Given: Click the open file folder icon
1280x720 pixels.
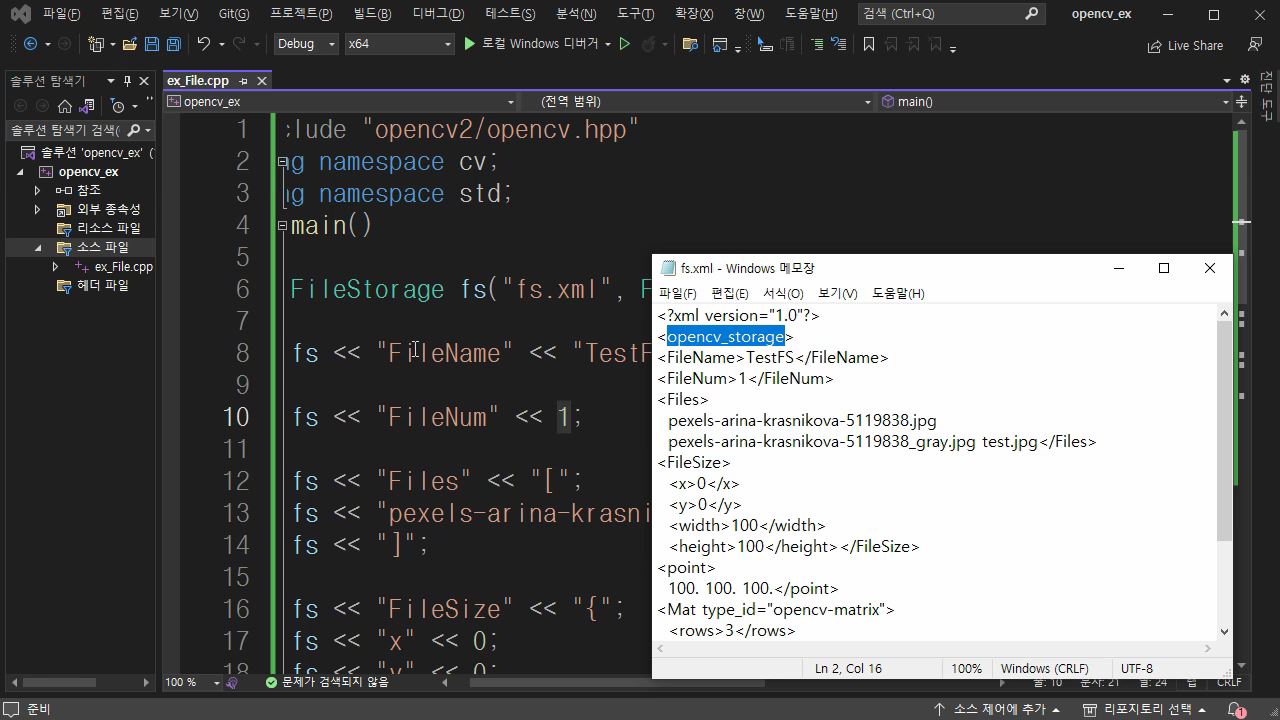Looking at the screenshot, I should pyautogui.click(x=130, y=44).
